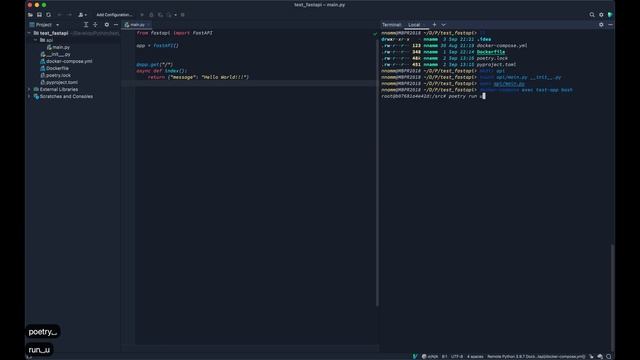Image resolution: width=640 pixels, height=360 pixels.
Task: Open the terminal tabs dropdown chevron
Action: tap(444, 25)
